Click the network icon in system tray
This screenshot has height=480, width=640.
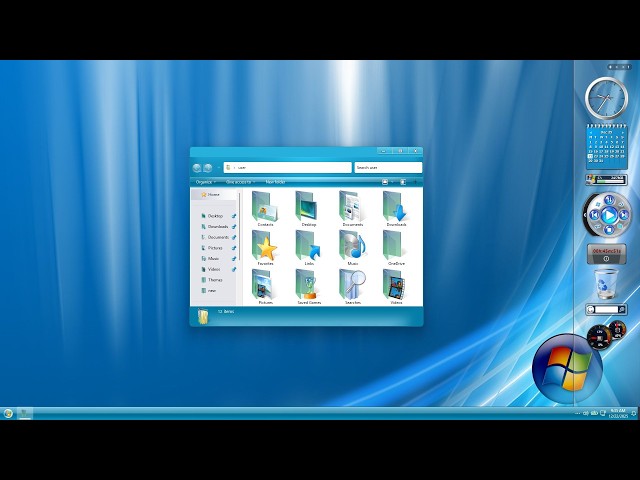point(603,413)
